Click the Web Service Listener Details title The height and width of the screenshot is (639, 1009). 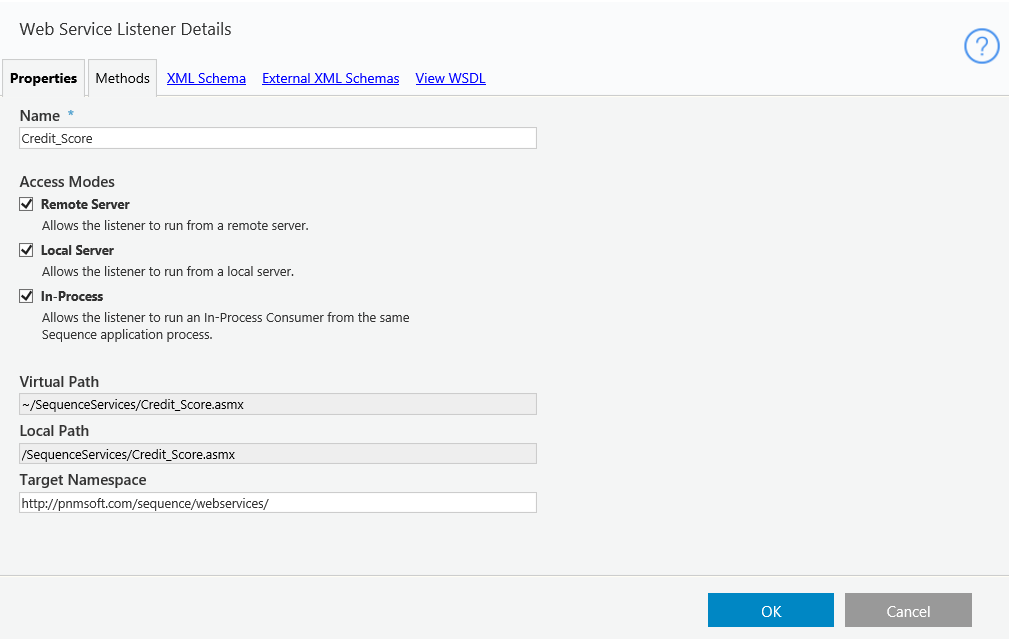click(125, 29)
